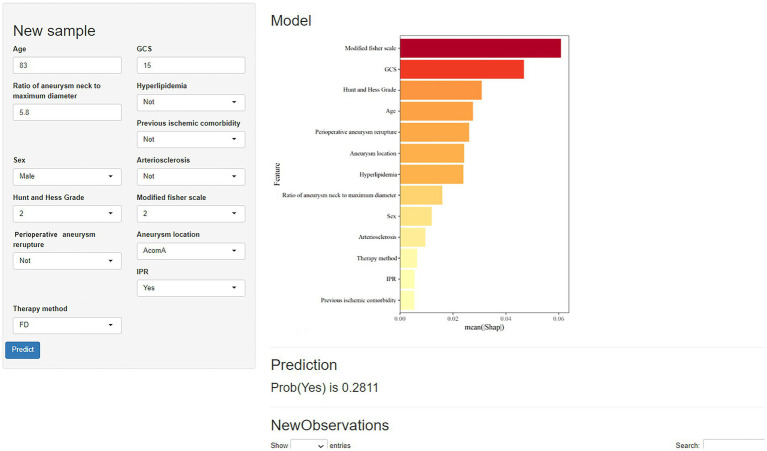The height and width of the screenshot is (451, 767).
Task: Open the Hunt and Hess Grade dropdown
Action: pos(67,214)
